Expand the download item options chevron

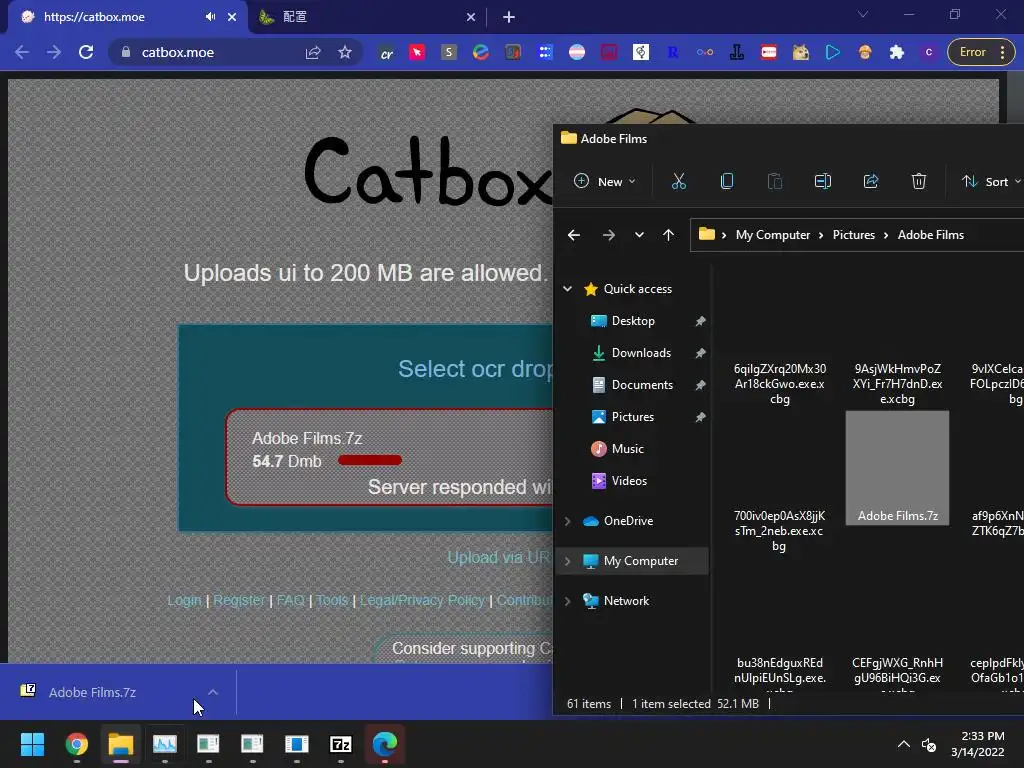click(x=213, y=692)
